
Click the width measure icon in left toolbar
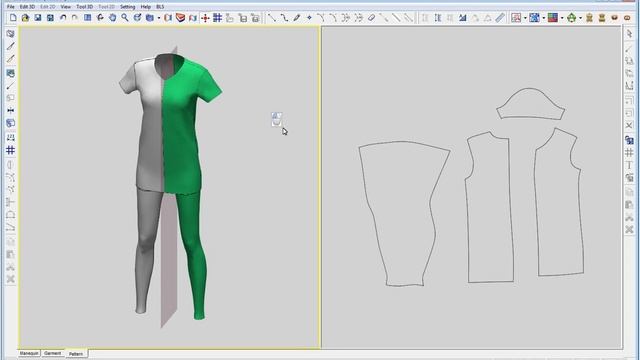click(x=11, y=110)
